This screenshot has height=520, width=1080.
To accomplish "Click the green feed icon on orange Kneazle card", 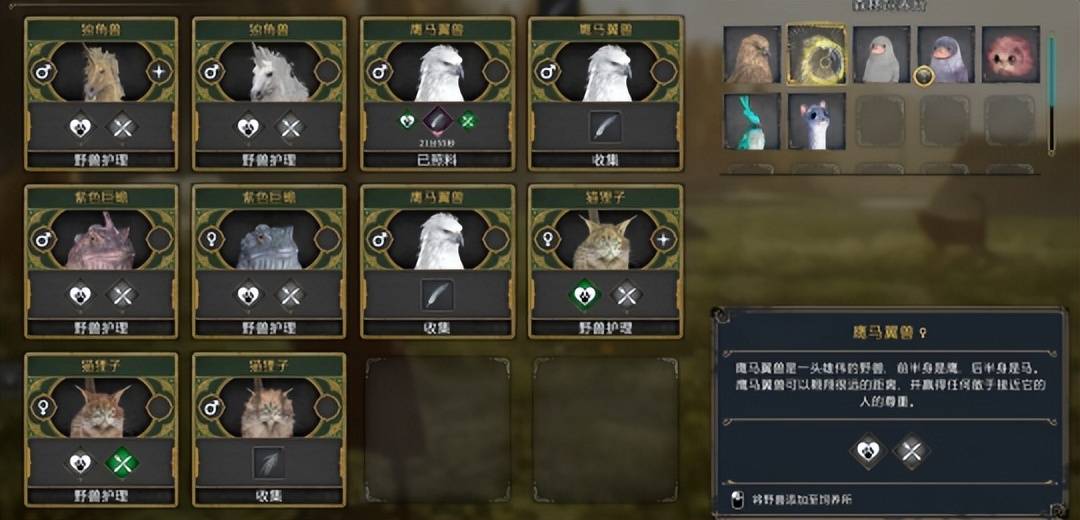I will pos(122,462).
